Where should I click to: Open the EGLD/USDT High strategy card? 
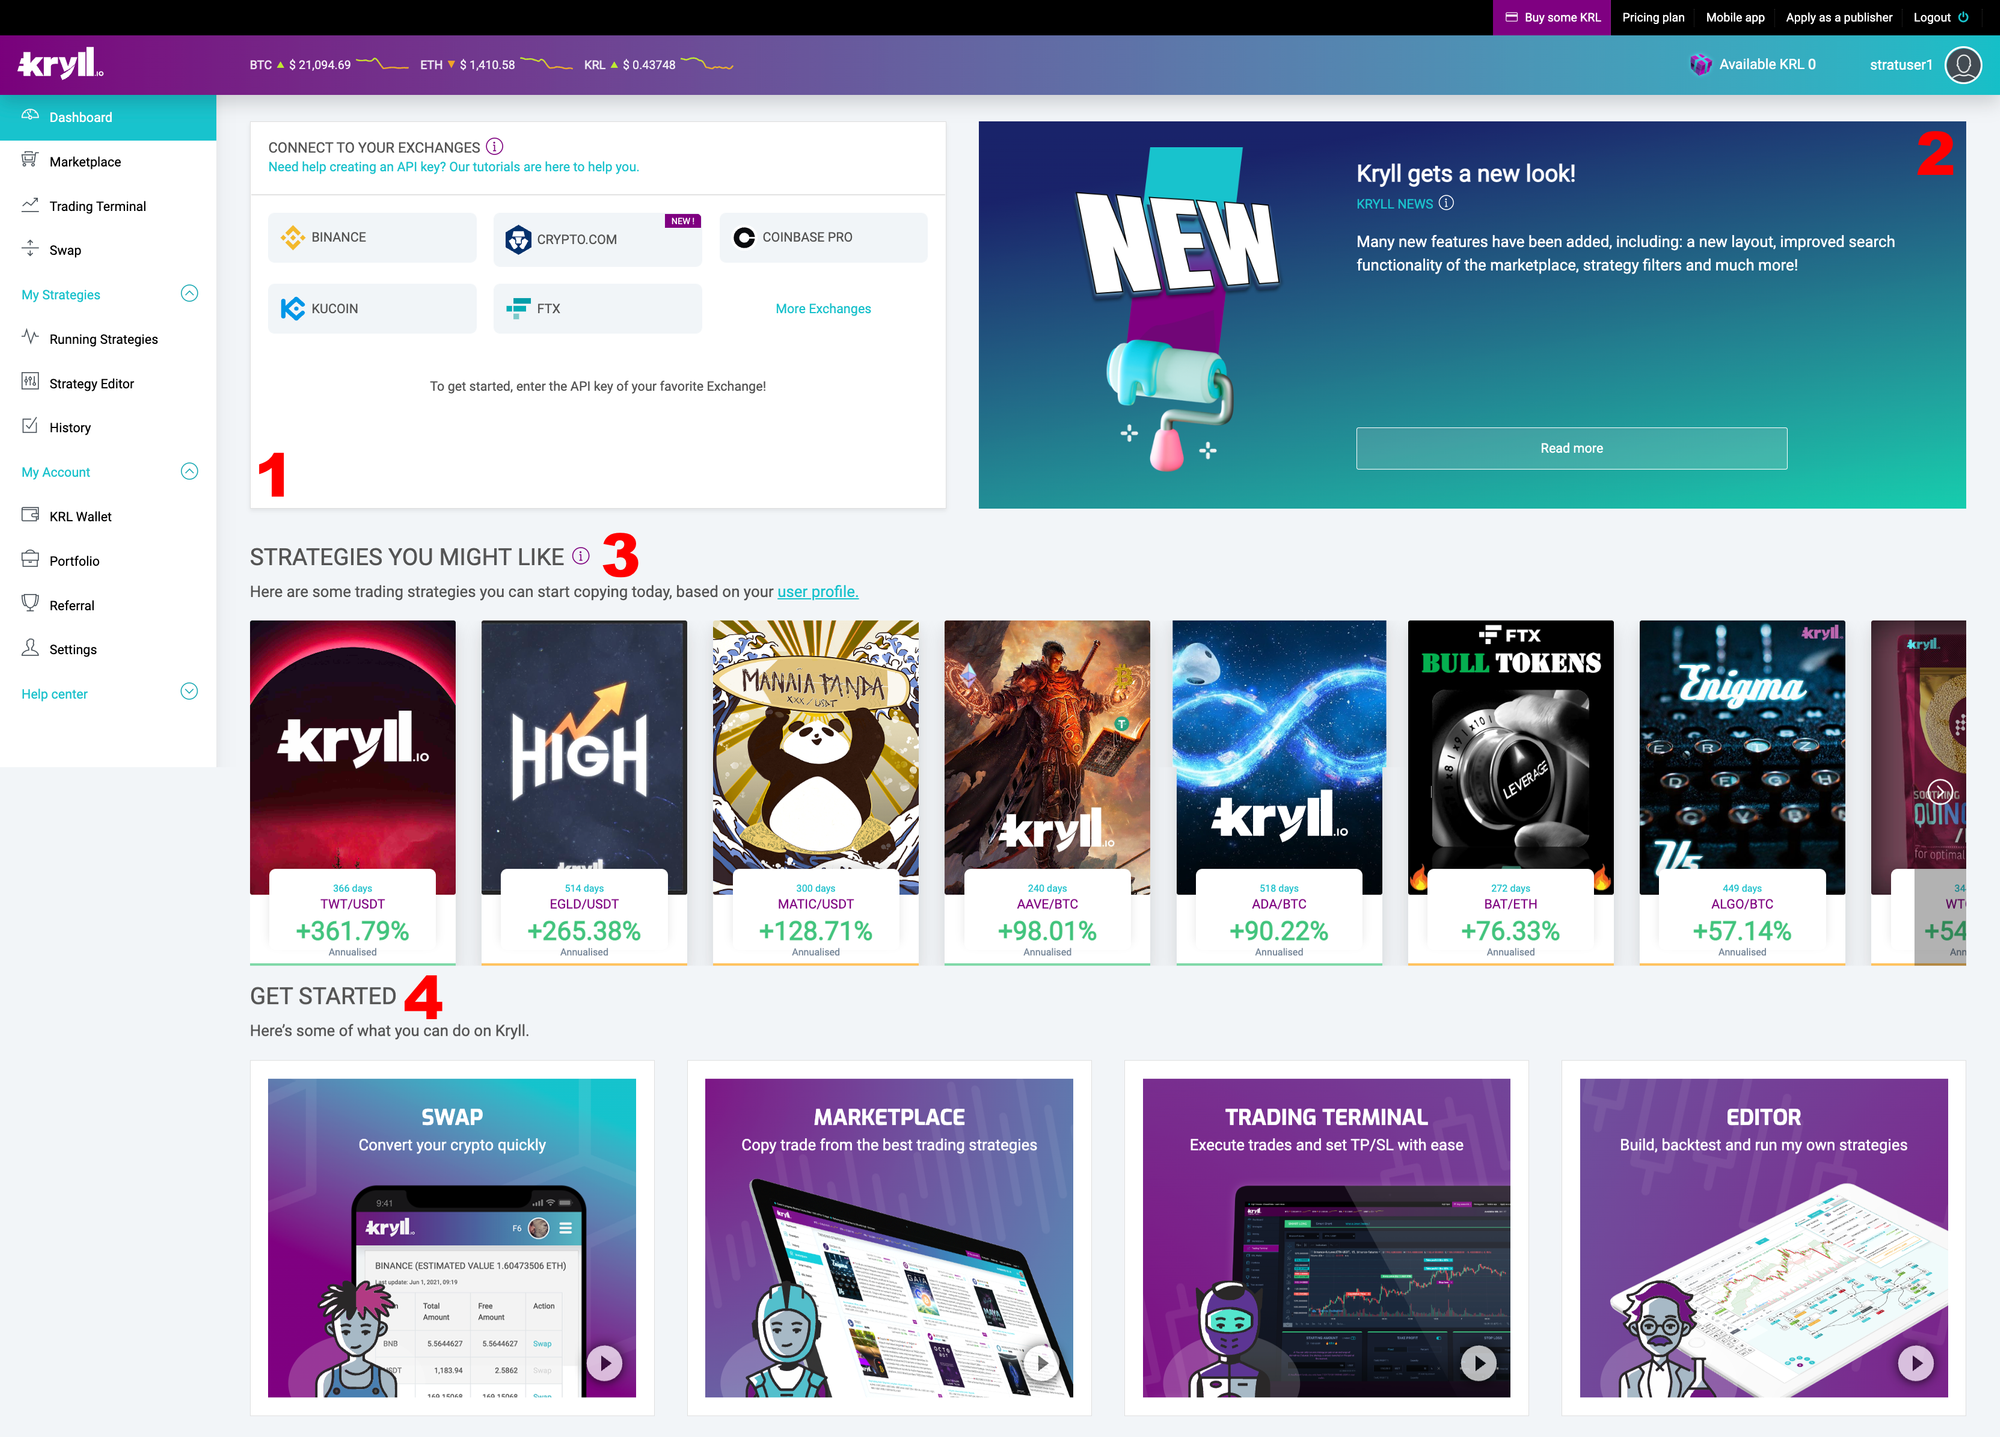pyautogui.click(x=584, y=792)
